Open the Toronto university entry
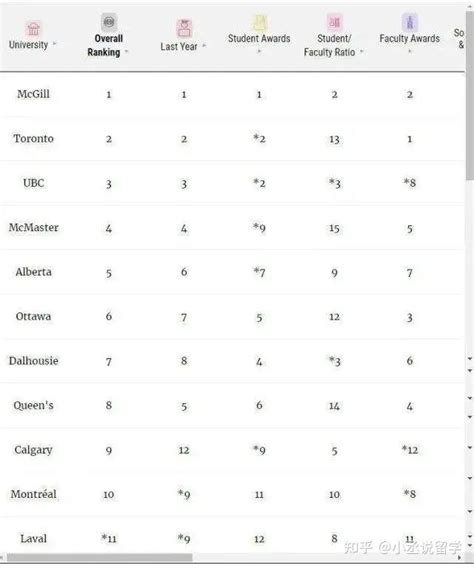This screenshot has height=568, width=474. [x=33, y=138]
